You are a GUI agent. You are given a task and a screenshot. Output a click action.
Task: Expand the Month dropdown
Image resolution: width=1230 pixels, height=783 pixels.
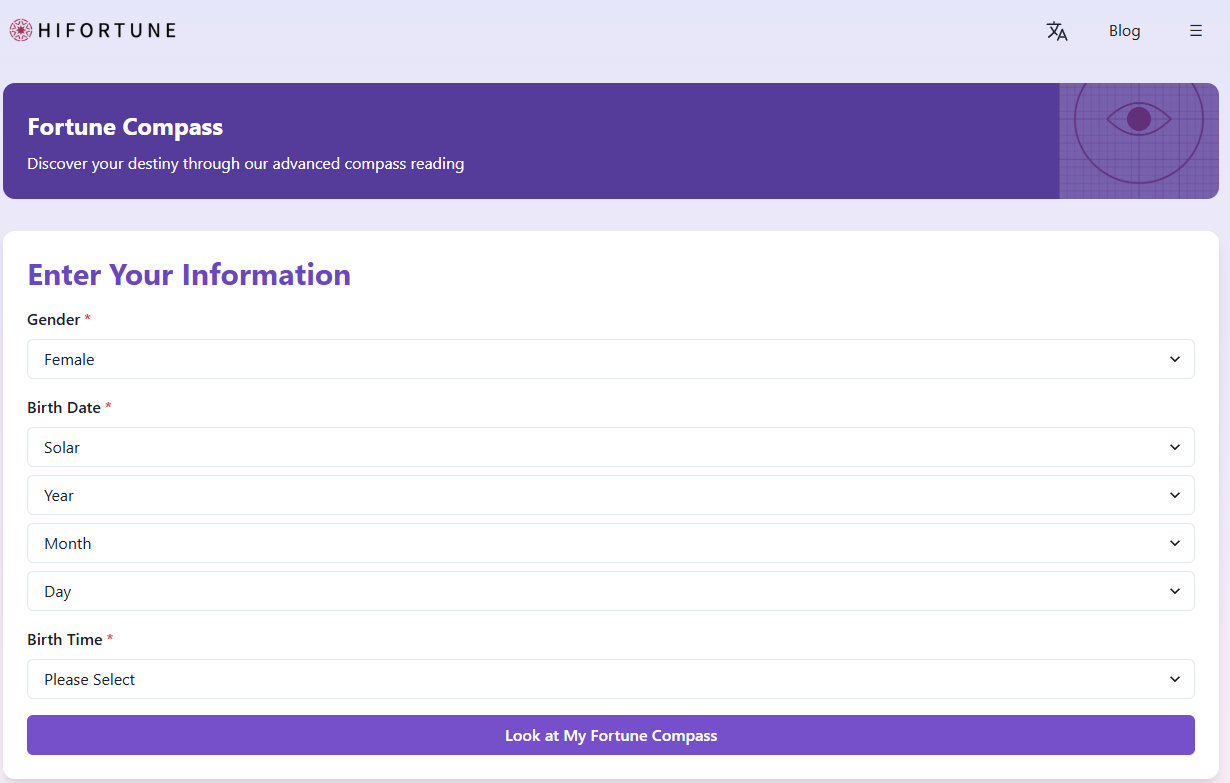coord(611,543)
